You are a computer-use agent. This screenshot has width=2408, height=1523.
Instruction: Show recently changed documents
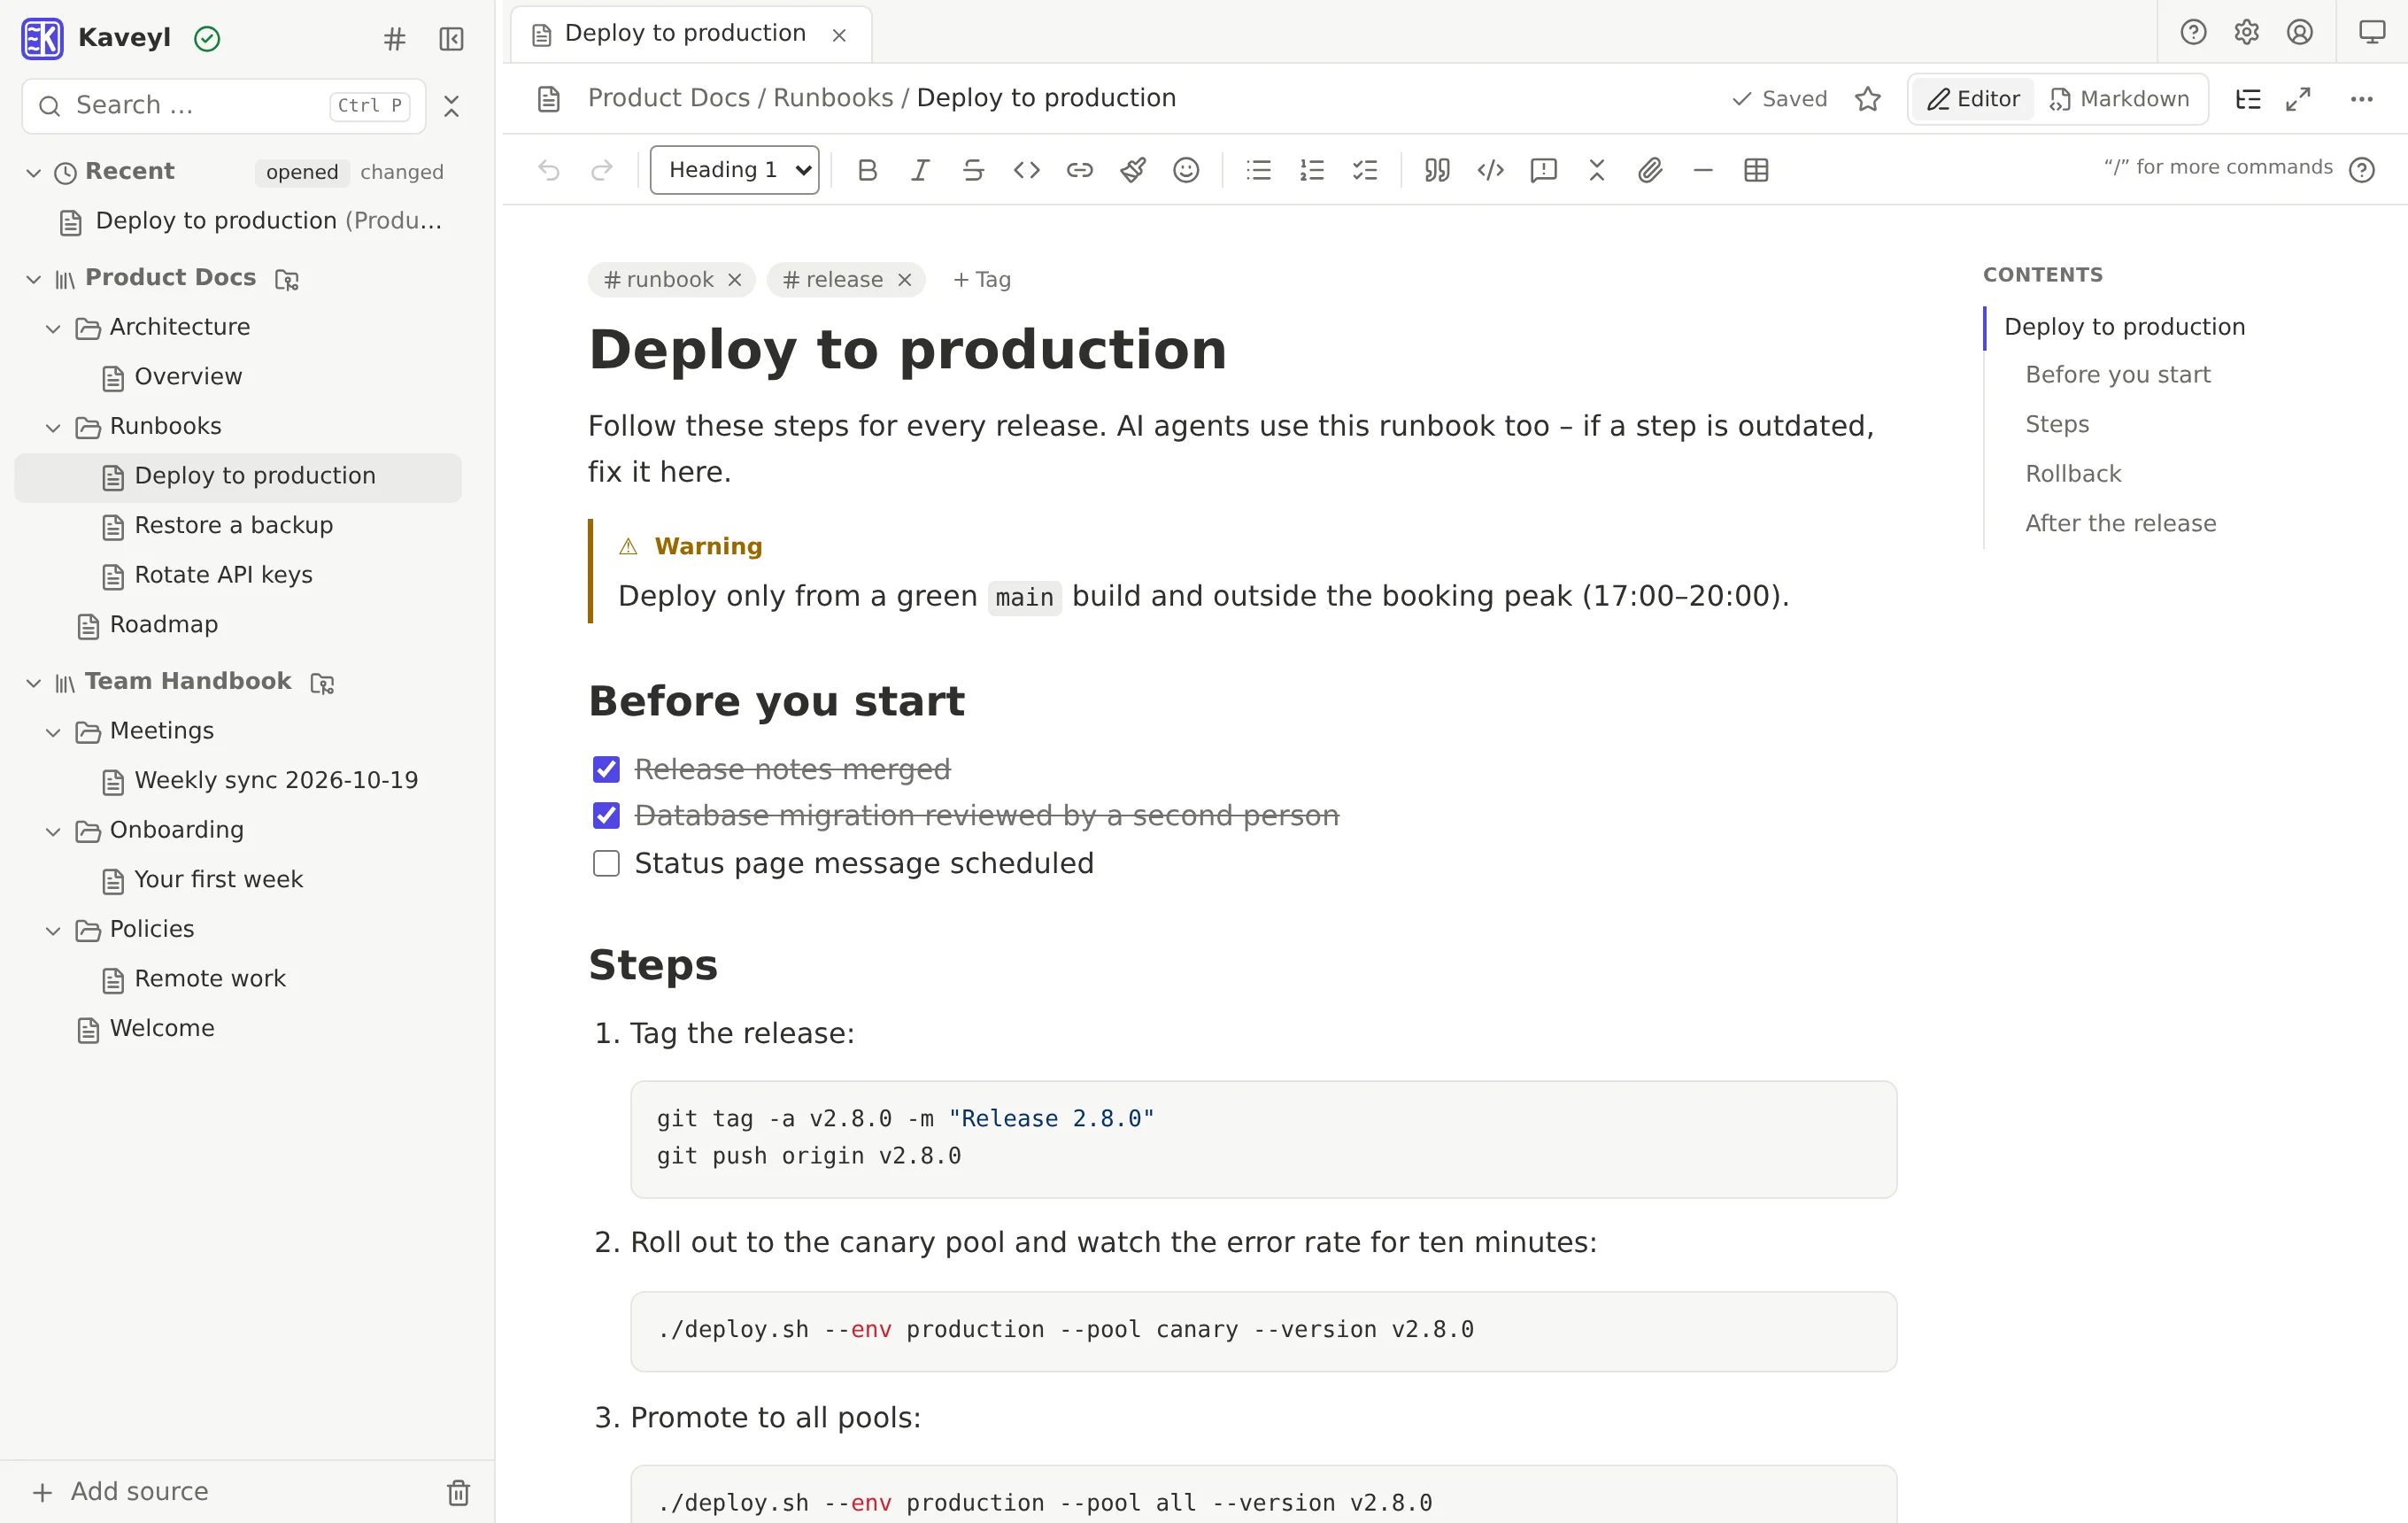pos(401,172)
